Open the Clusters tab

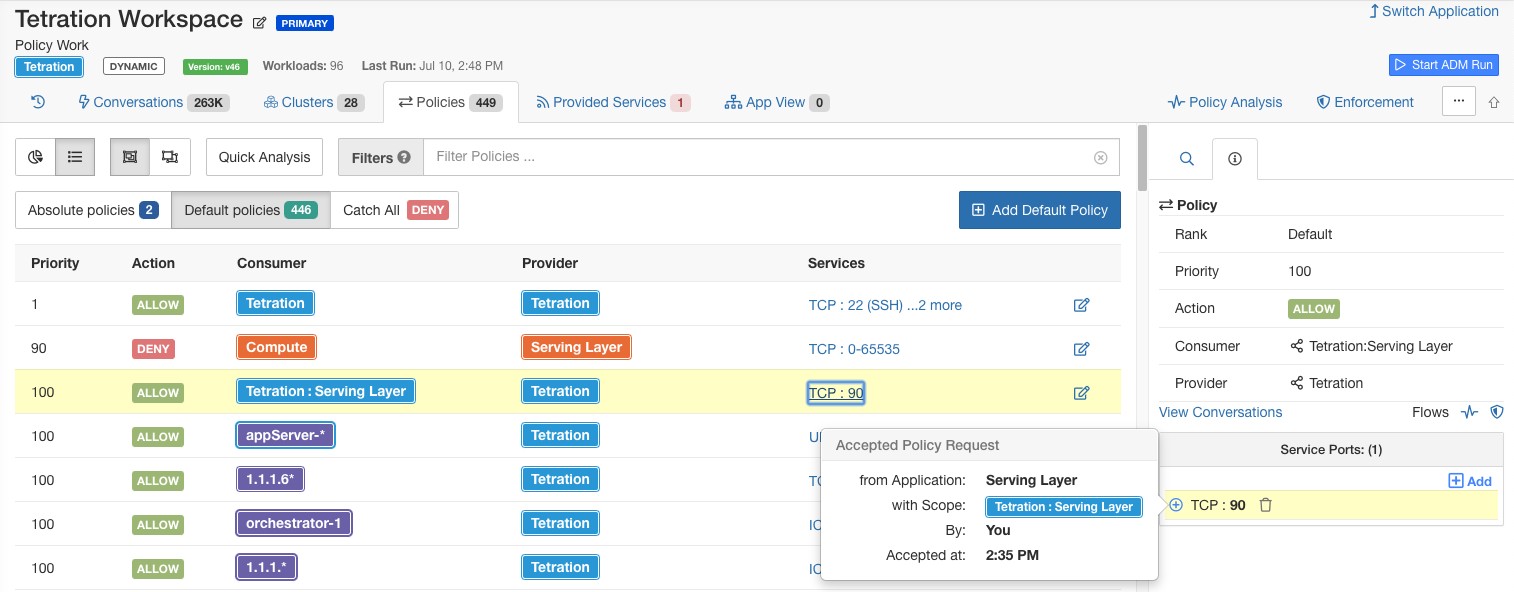point(313,102)
